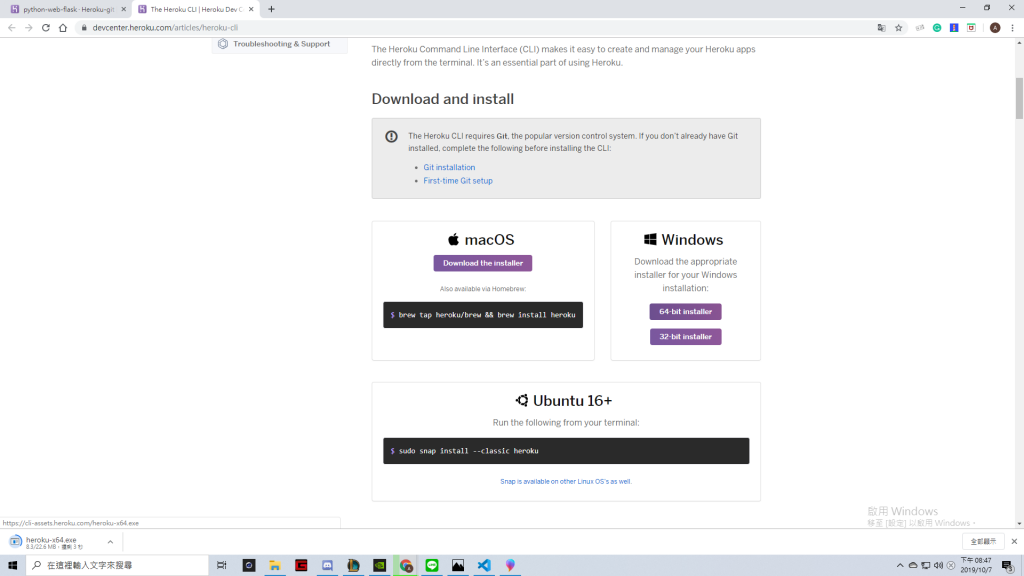Open the volume control in system tray
Viewport: 1024px width, 576px height.
point(938,566)
